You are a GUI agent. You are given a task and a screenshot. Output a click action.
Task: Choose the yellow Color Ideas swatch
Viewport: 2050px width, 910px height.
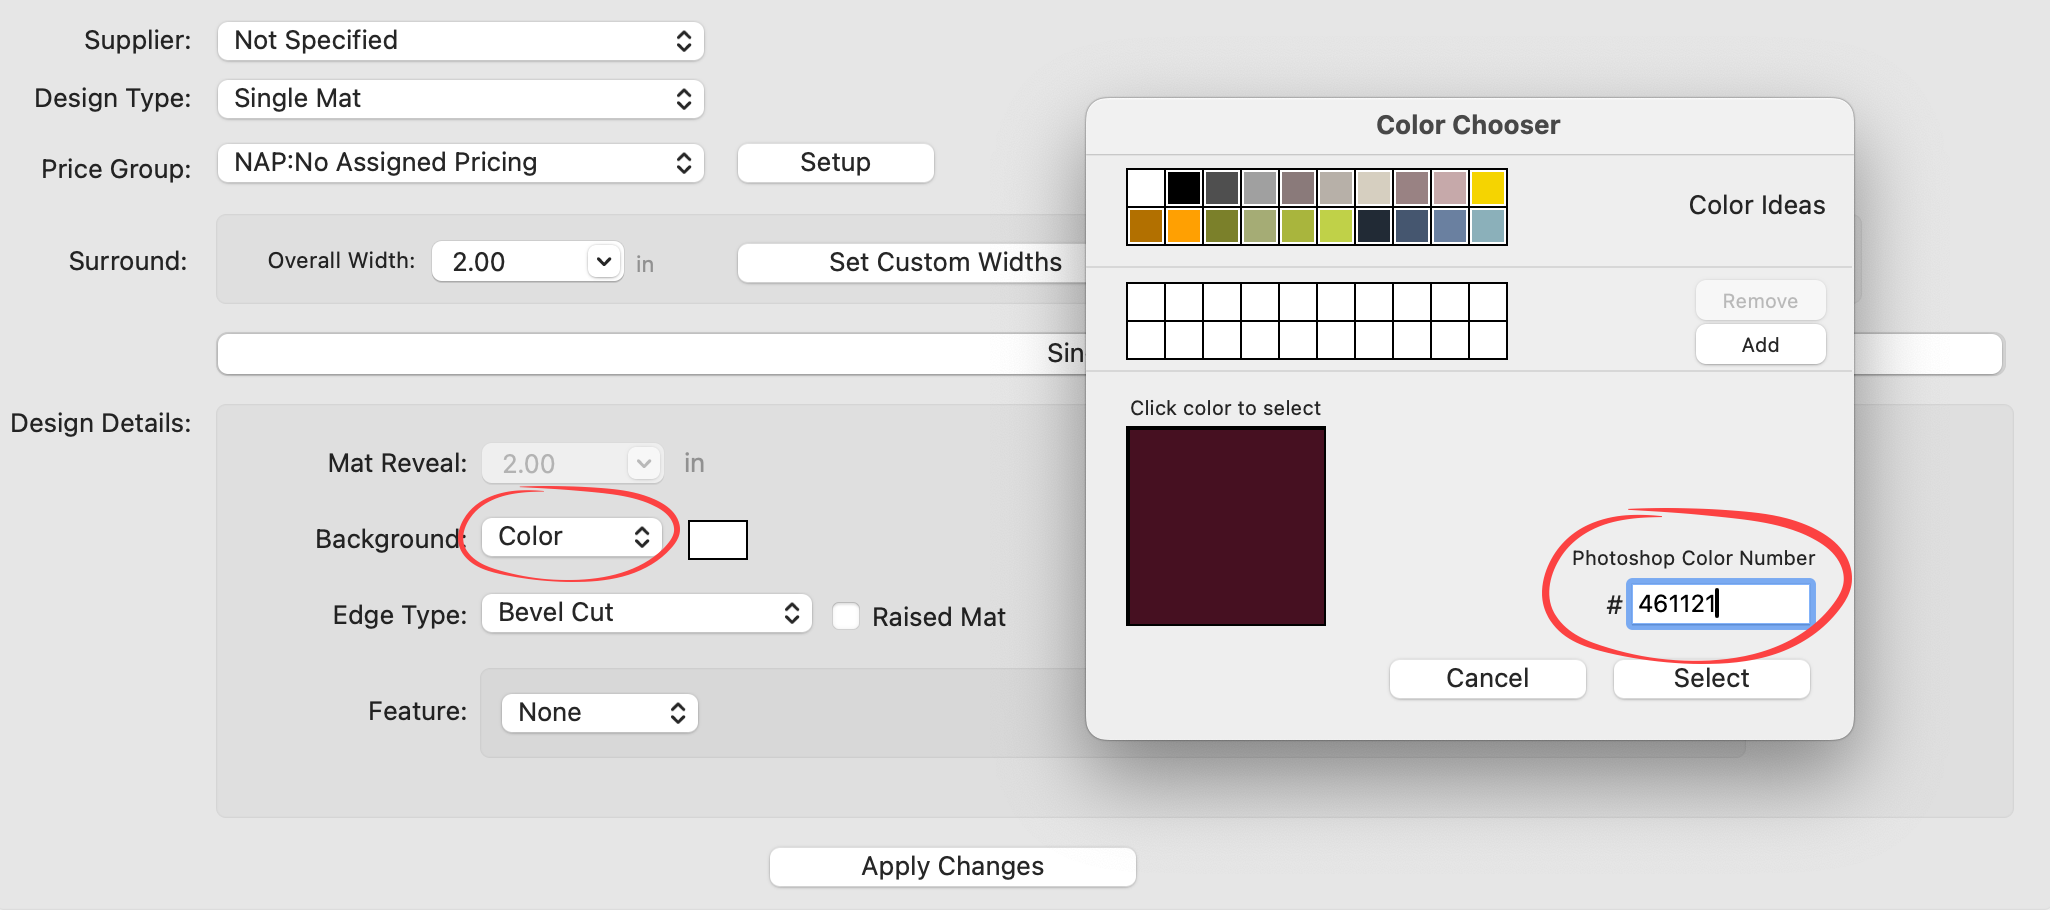tap(1488, 187)
